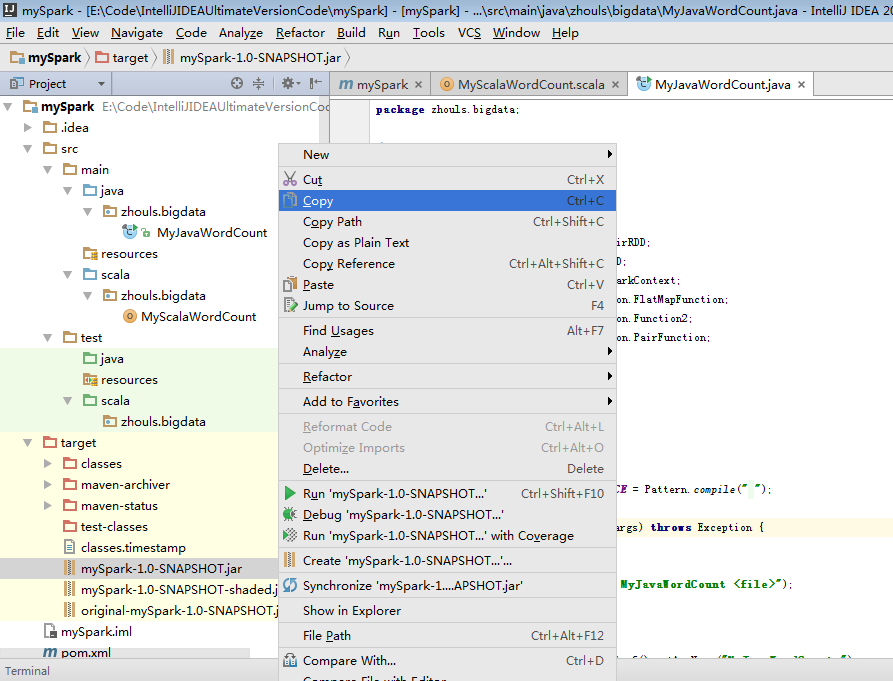Choose Delete... from context menu
The height and width of the screenshot is (681, 893).
(x=447, y=469)
